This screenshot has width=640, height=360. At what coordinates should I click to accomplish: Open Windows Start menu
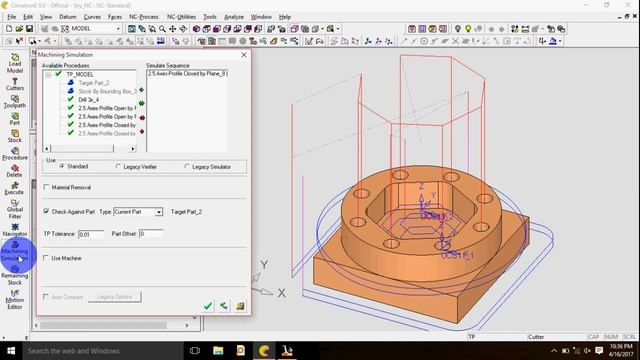[11, 351]
